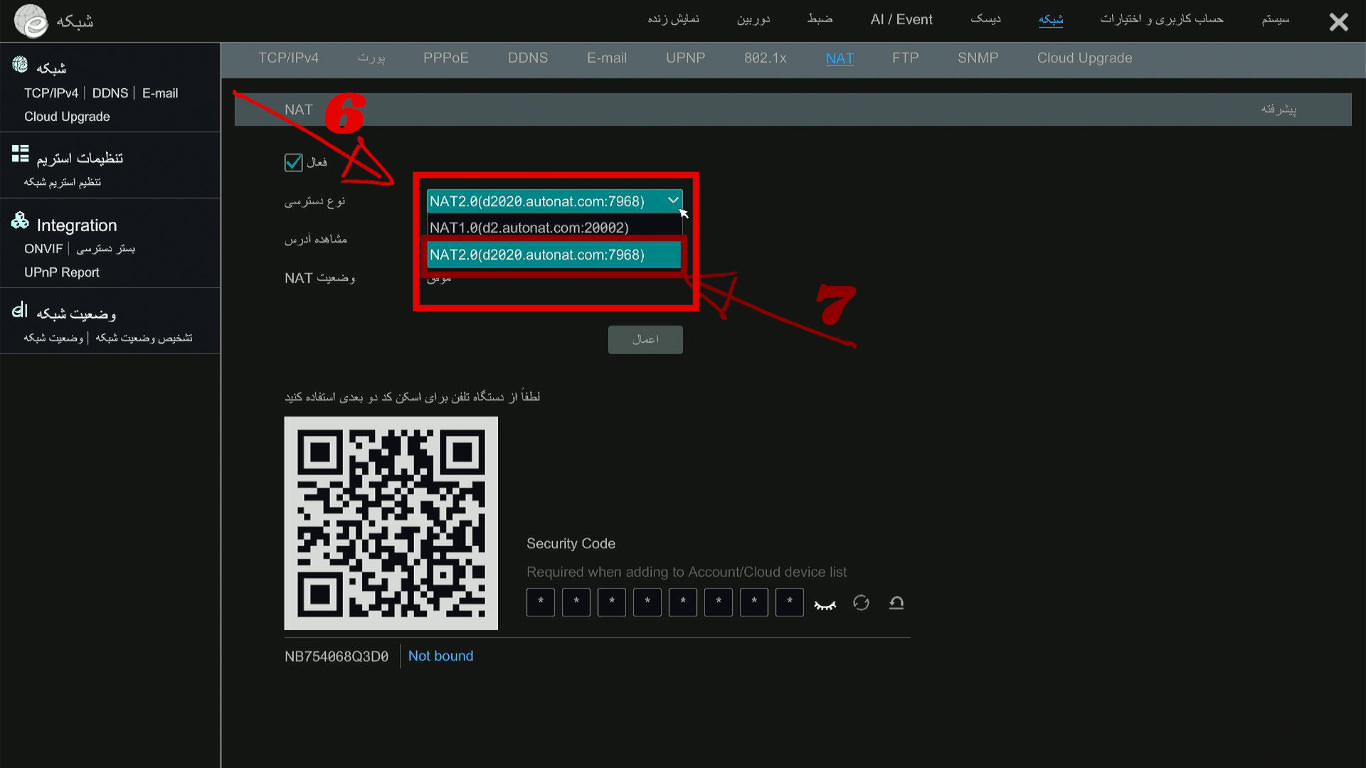Open the وضعیت شبکه link beside تشخیص وضعیت شبکه

[x=53, y=337]
